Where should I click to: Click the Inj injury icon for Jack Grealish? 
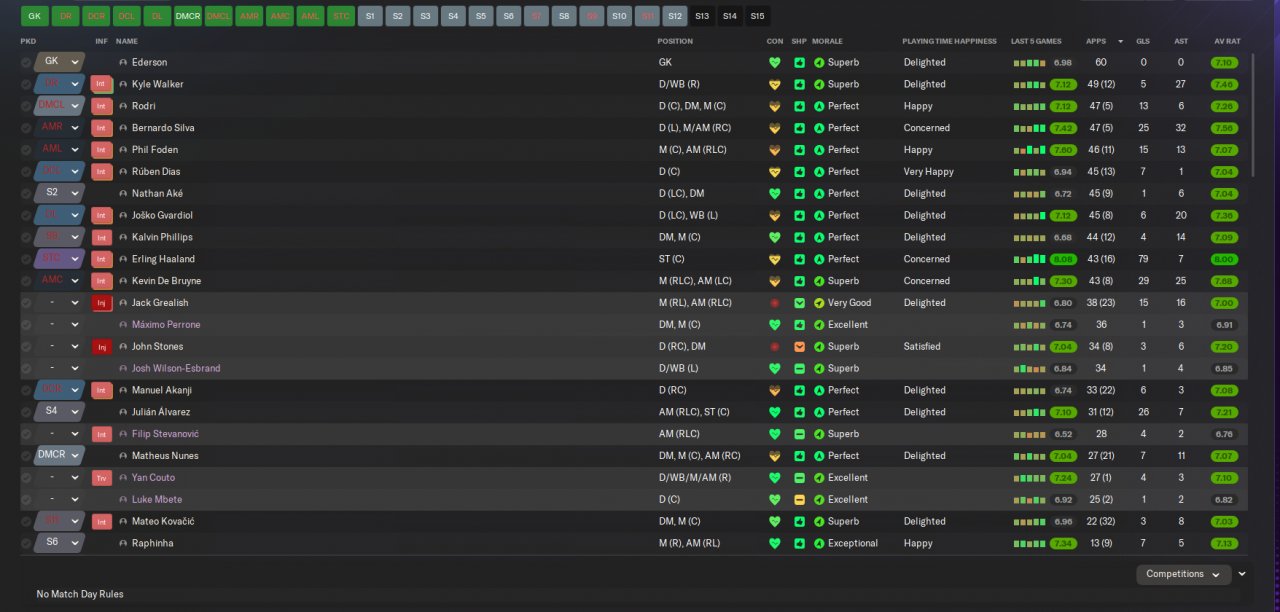(101, 303)
